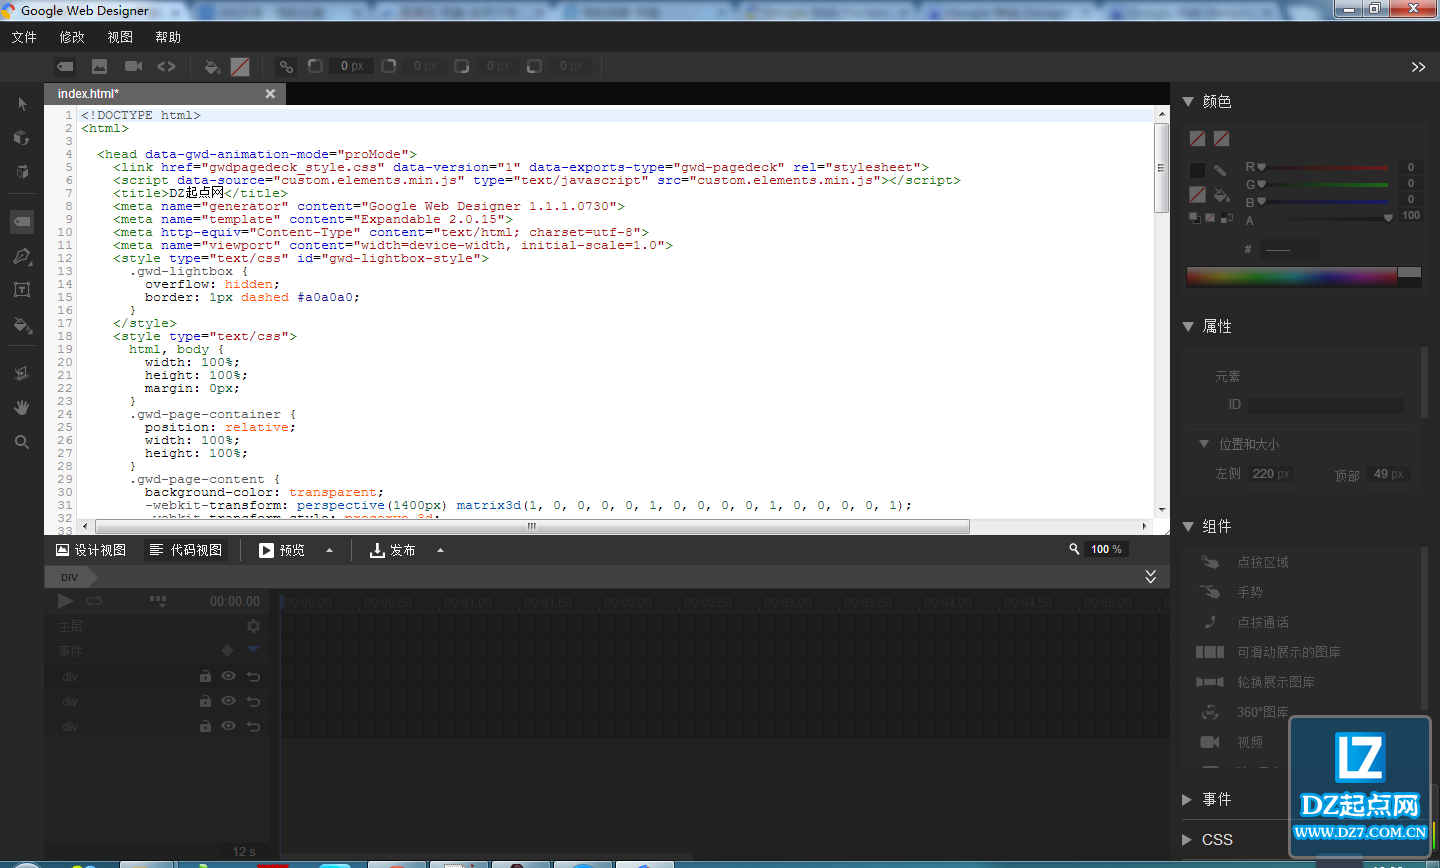Screen dimensions: 1440x868
Task: Open the 视图 menu
Action: pos(120,37)
